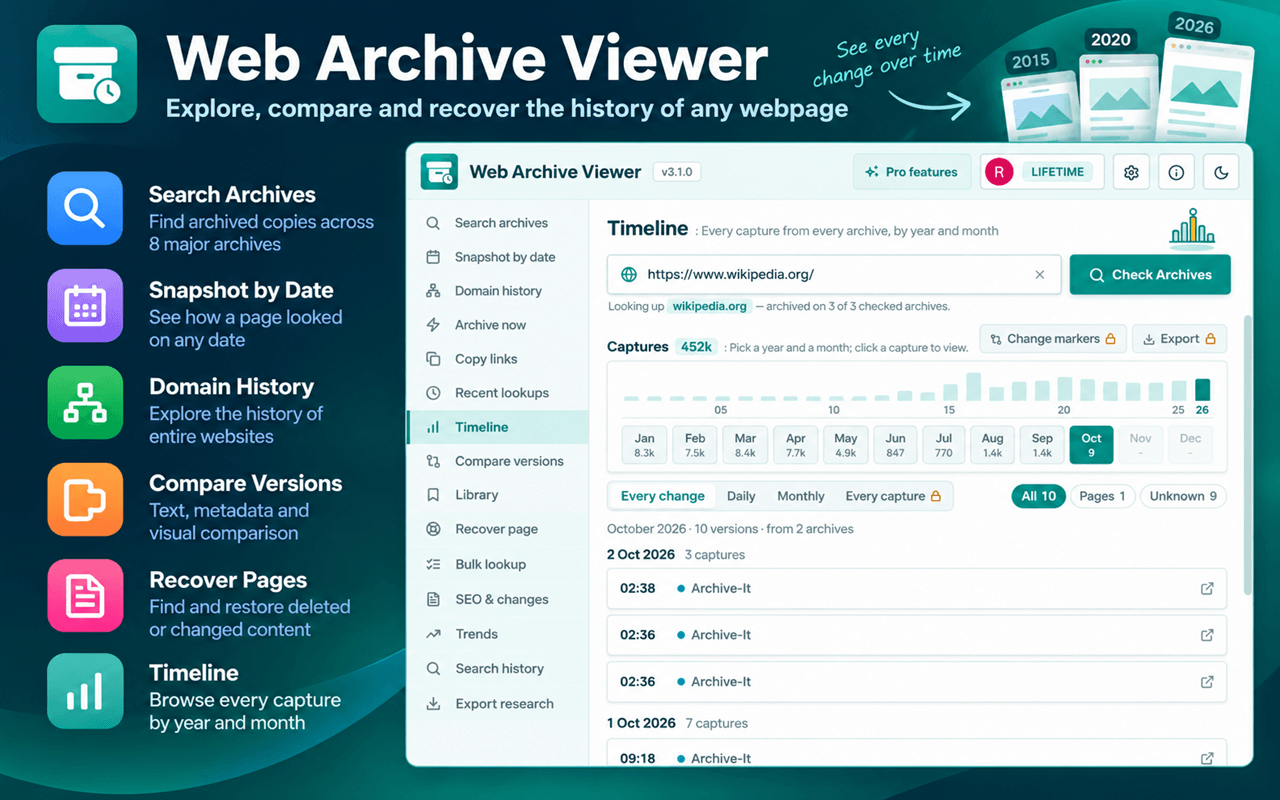The height and width of the screenshot is (800, 1280).
Task: Switch to the Monthly view
Action: (x=801, y=496)
